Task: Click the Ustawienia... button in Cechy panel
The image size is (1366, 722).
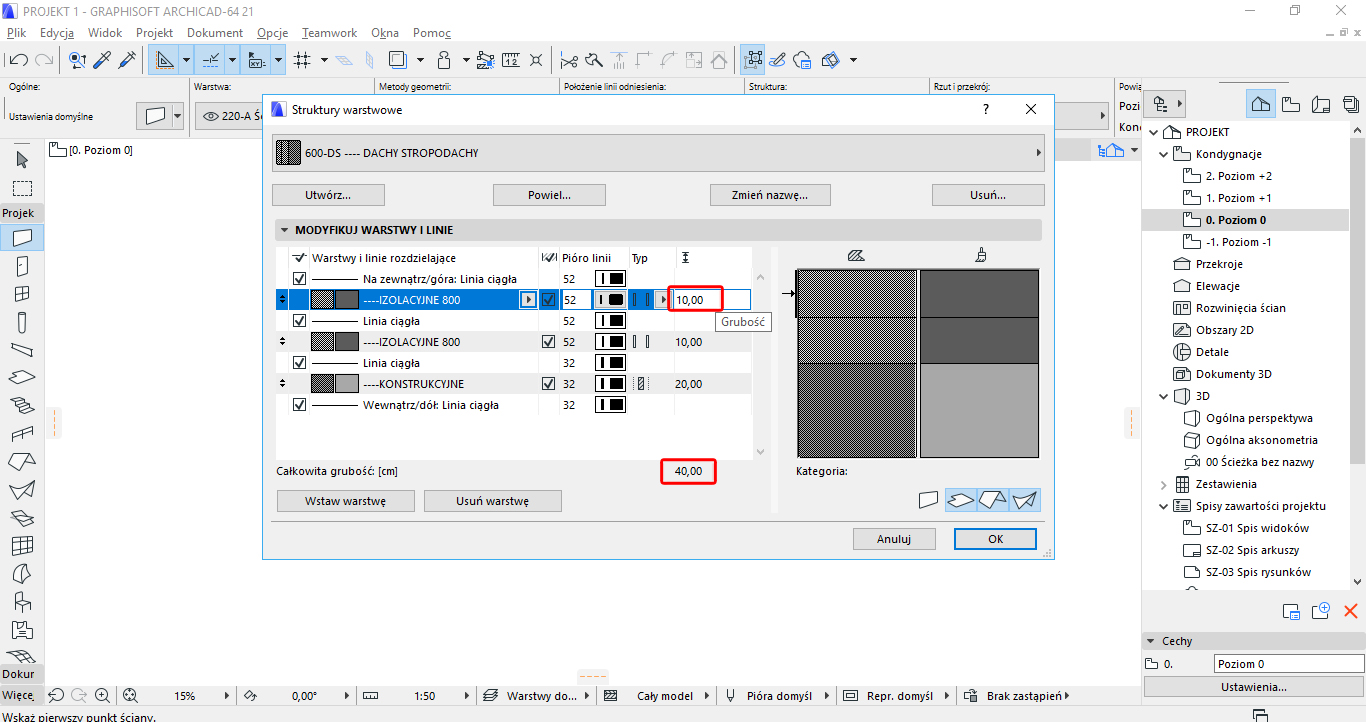Action: click(x=1253, y=687)
